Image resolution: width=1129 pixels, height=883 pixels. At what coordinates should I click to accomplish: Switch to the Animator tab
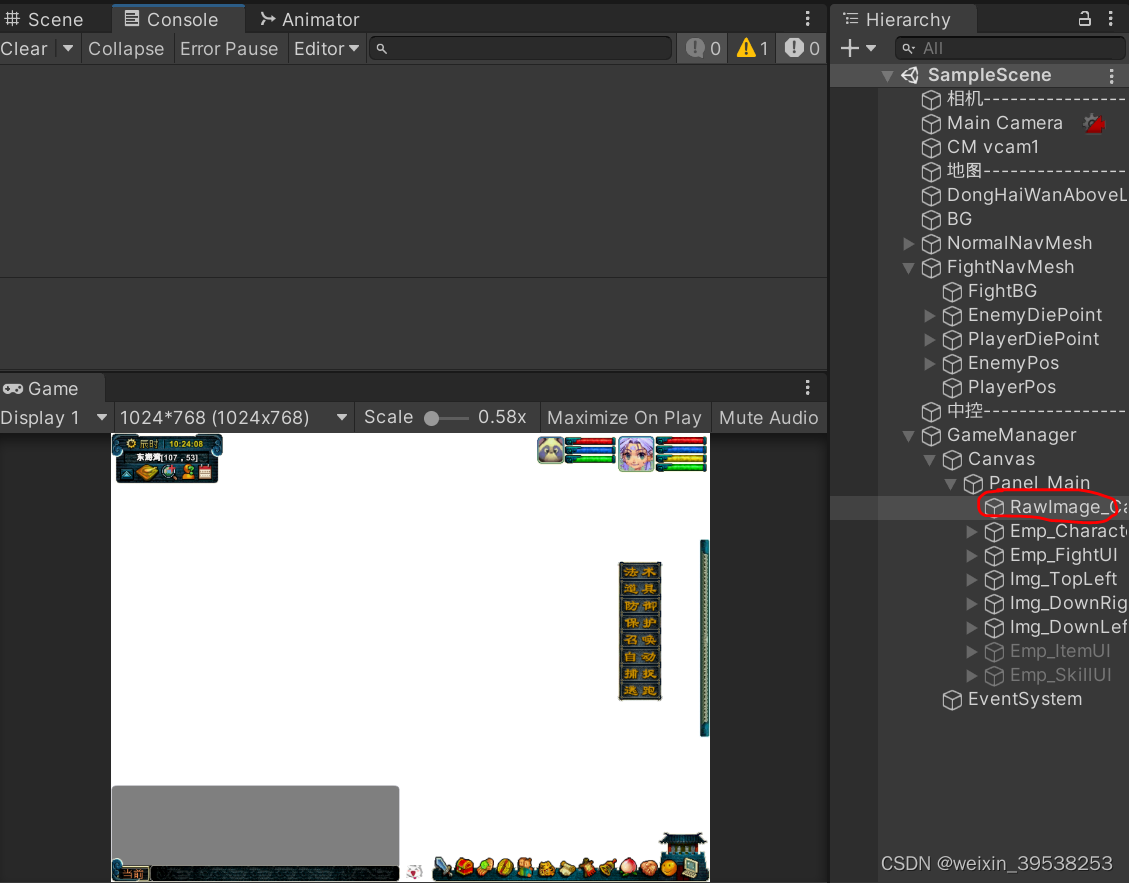(x=310, y=19)
